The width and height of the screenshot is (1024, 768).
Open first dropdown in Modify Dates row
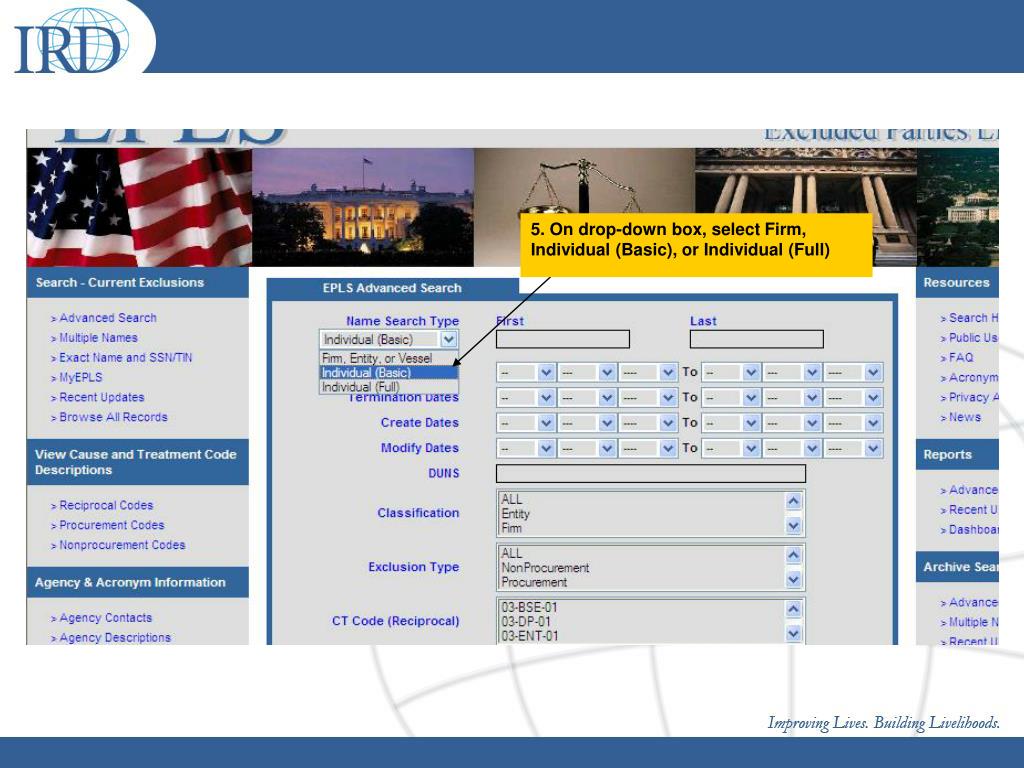(x=526, y=449)
